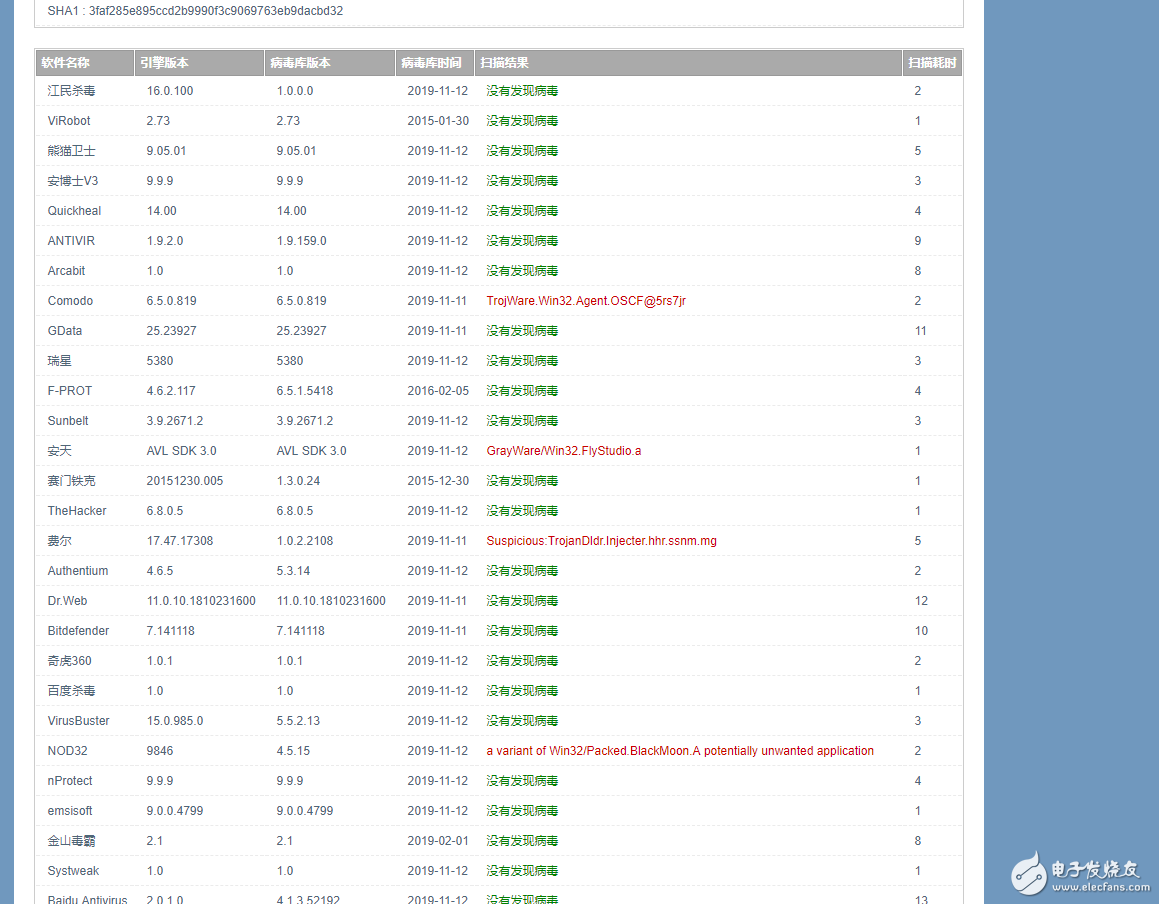The width and height of the screenshot is (1159, 904).
Task: Click the Sunbelt row name
Action: 68,421
